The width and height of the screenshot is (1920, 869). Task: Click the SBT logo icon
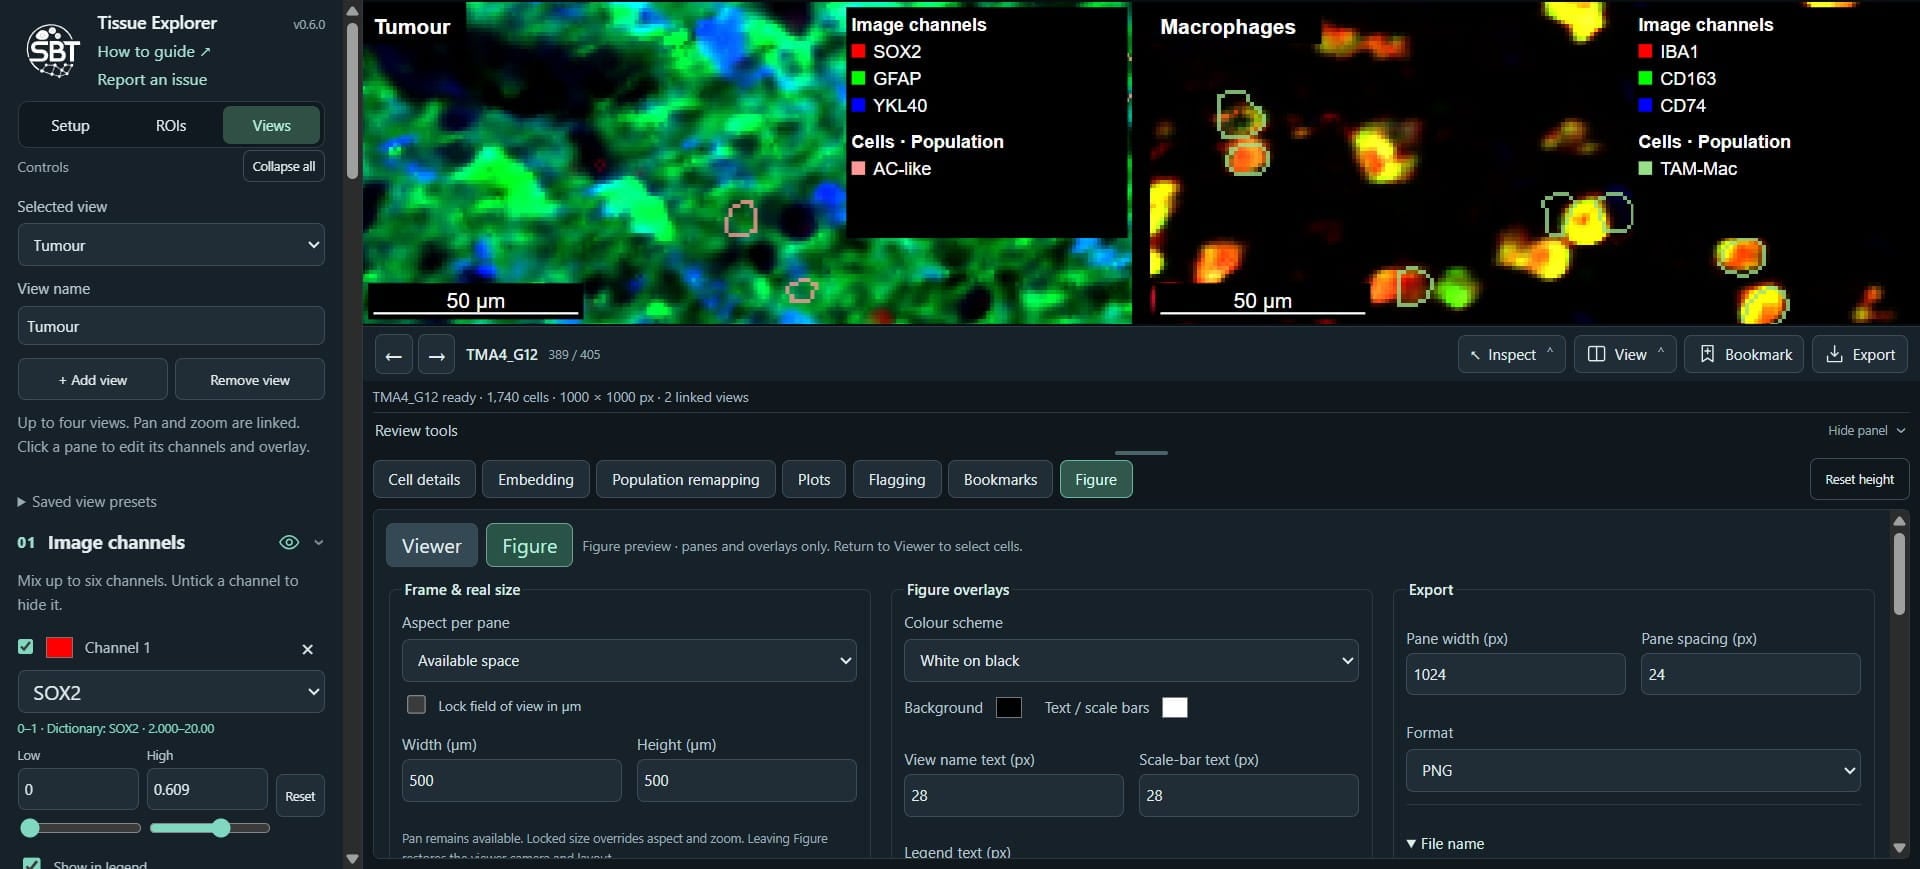pyautogui.click(x=53, y=50)
